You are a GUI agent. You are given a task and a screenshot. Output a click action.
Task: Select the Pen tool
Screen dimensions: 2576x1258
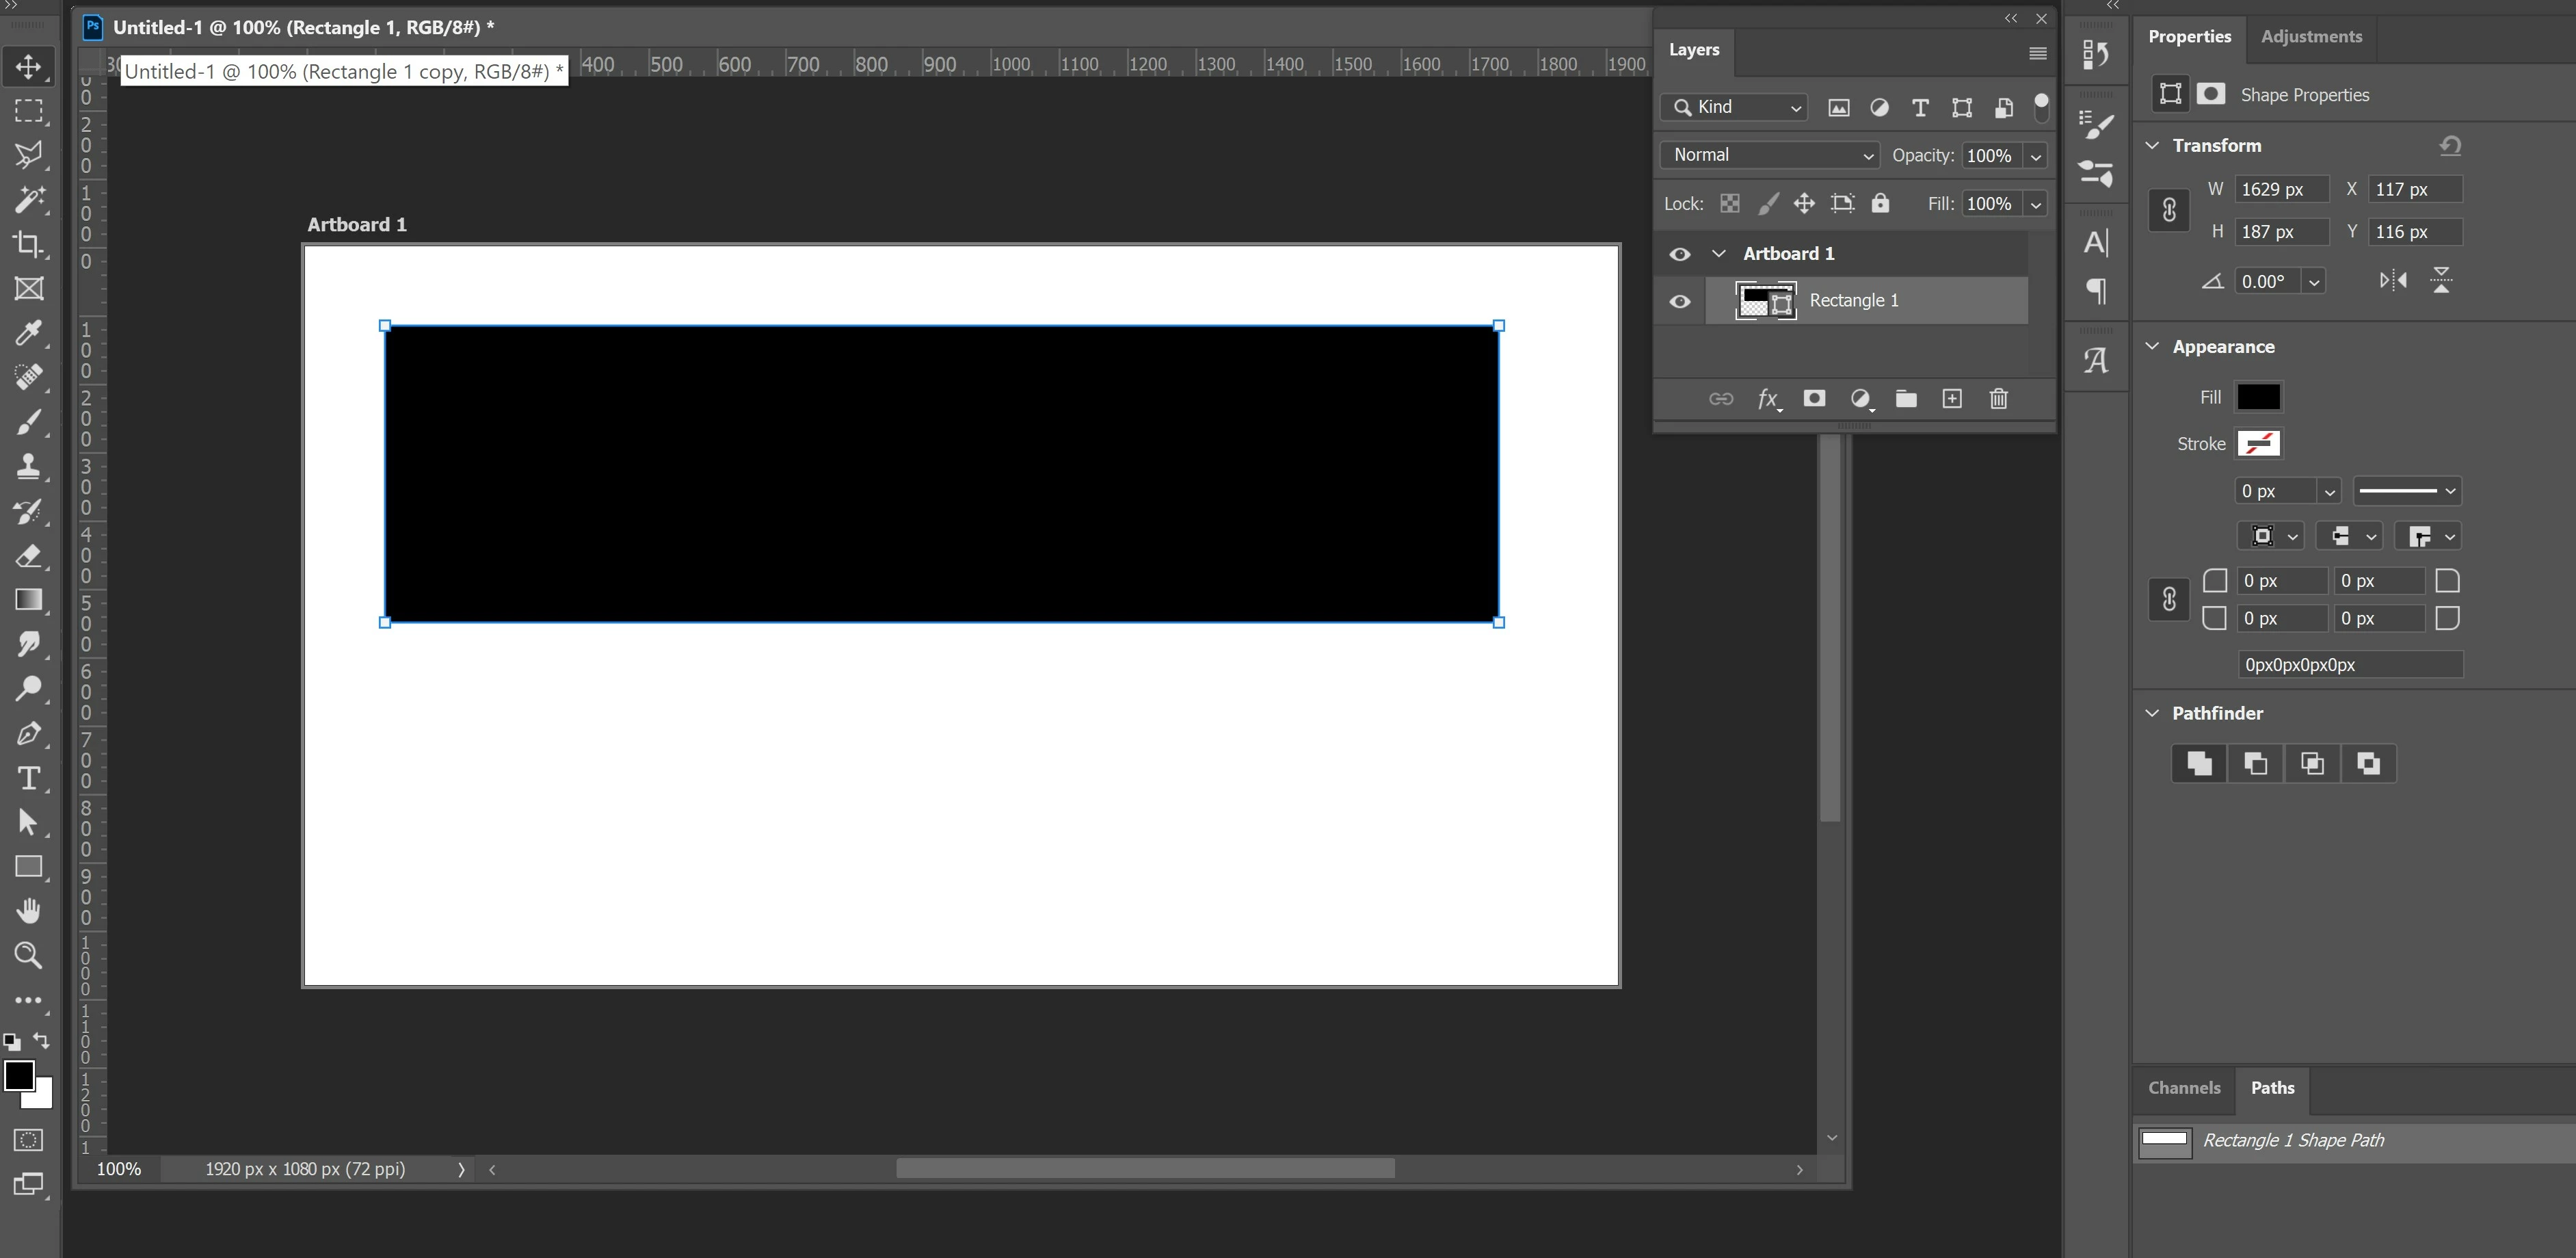click(28, 734)
